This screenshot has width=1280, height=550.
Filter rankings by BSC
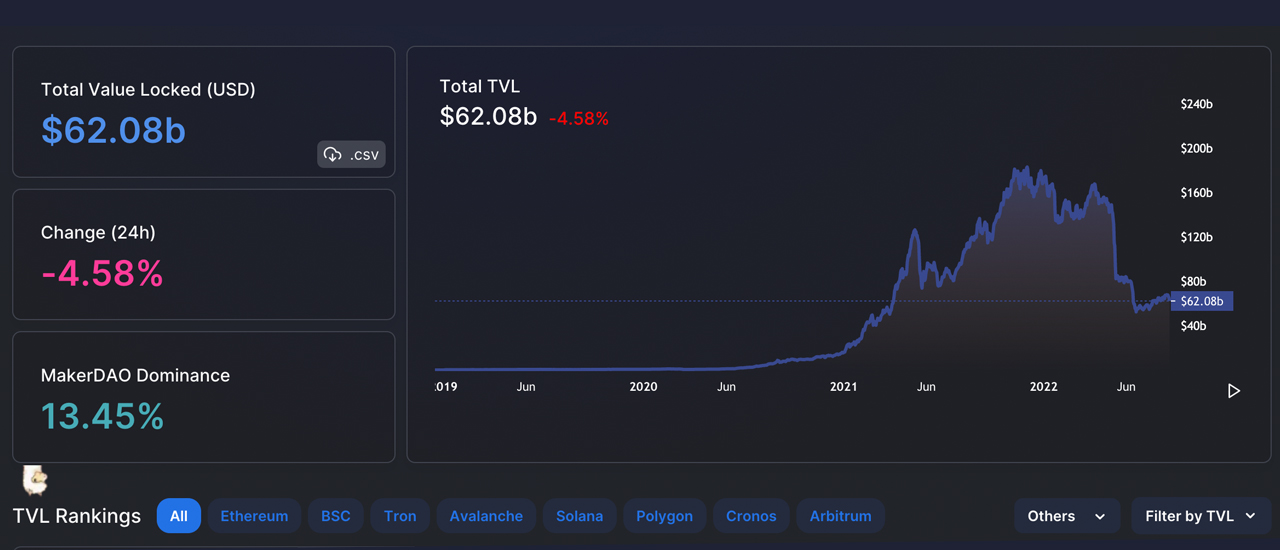[336, 516]
